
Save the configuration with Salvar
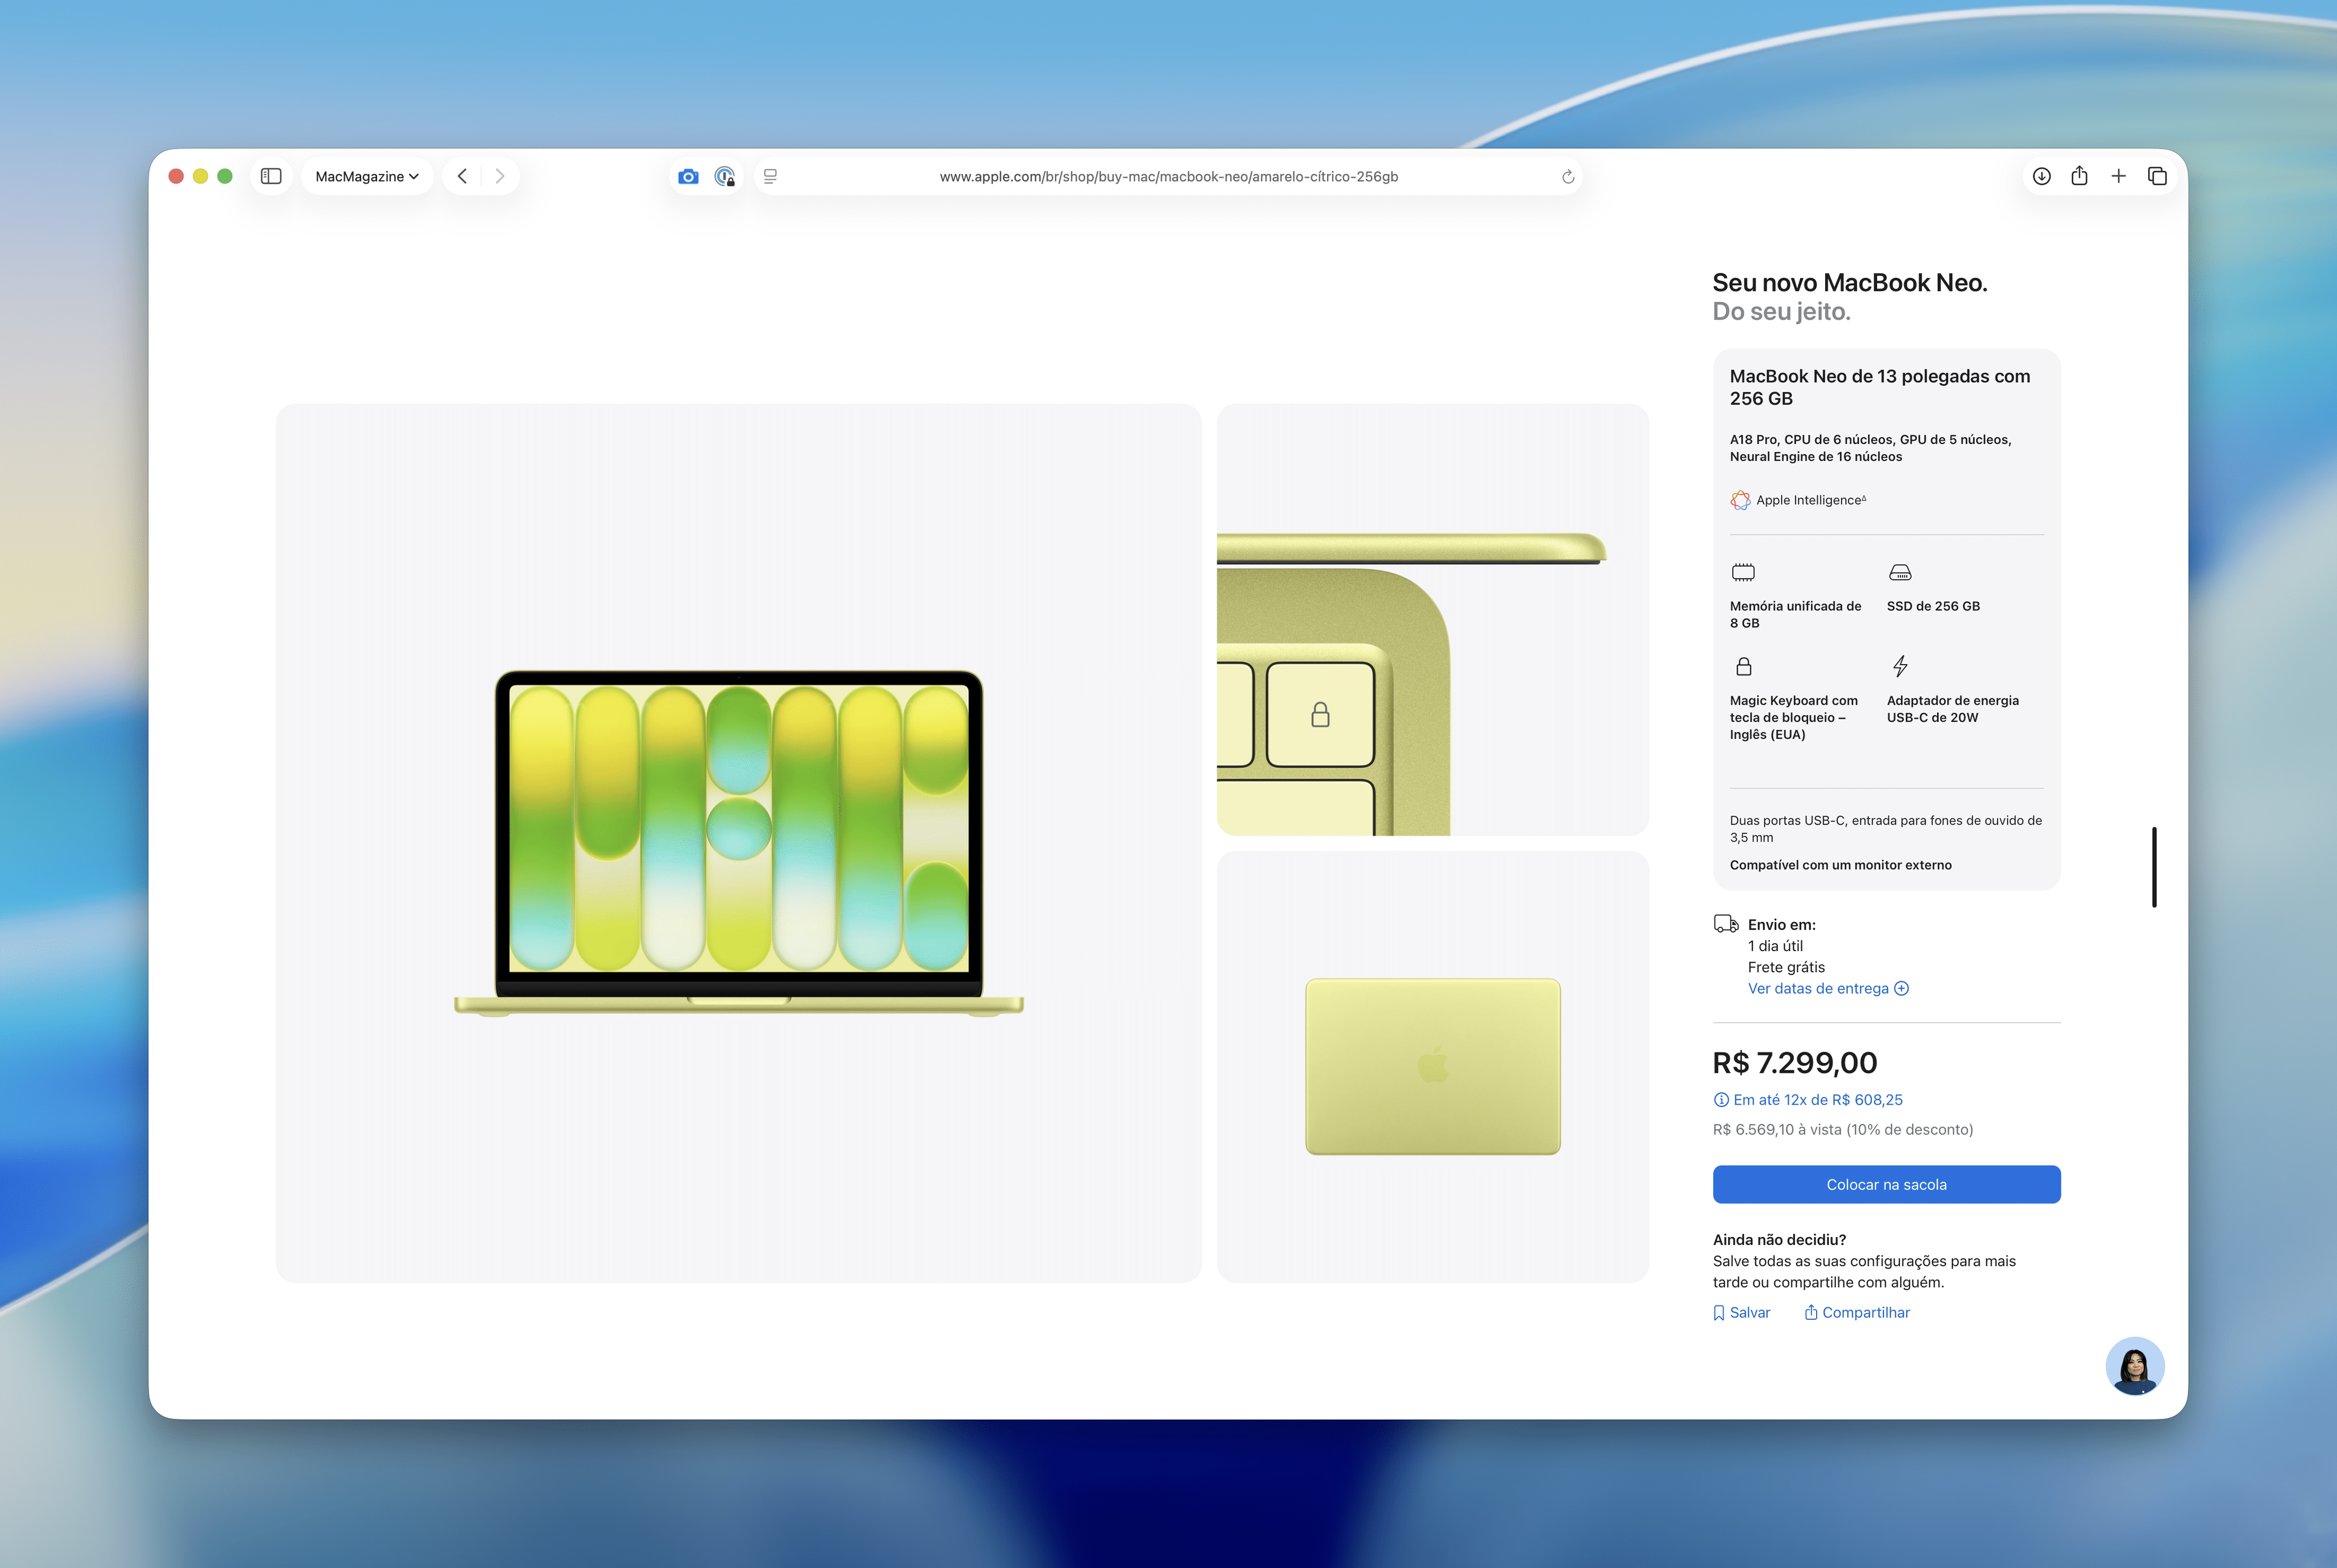coord(1742,1312)
